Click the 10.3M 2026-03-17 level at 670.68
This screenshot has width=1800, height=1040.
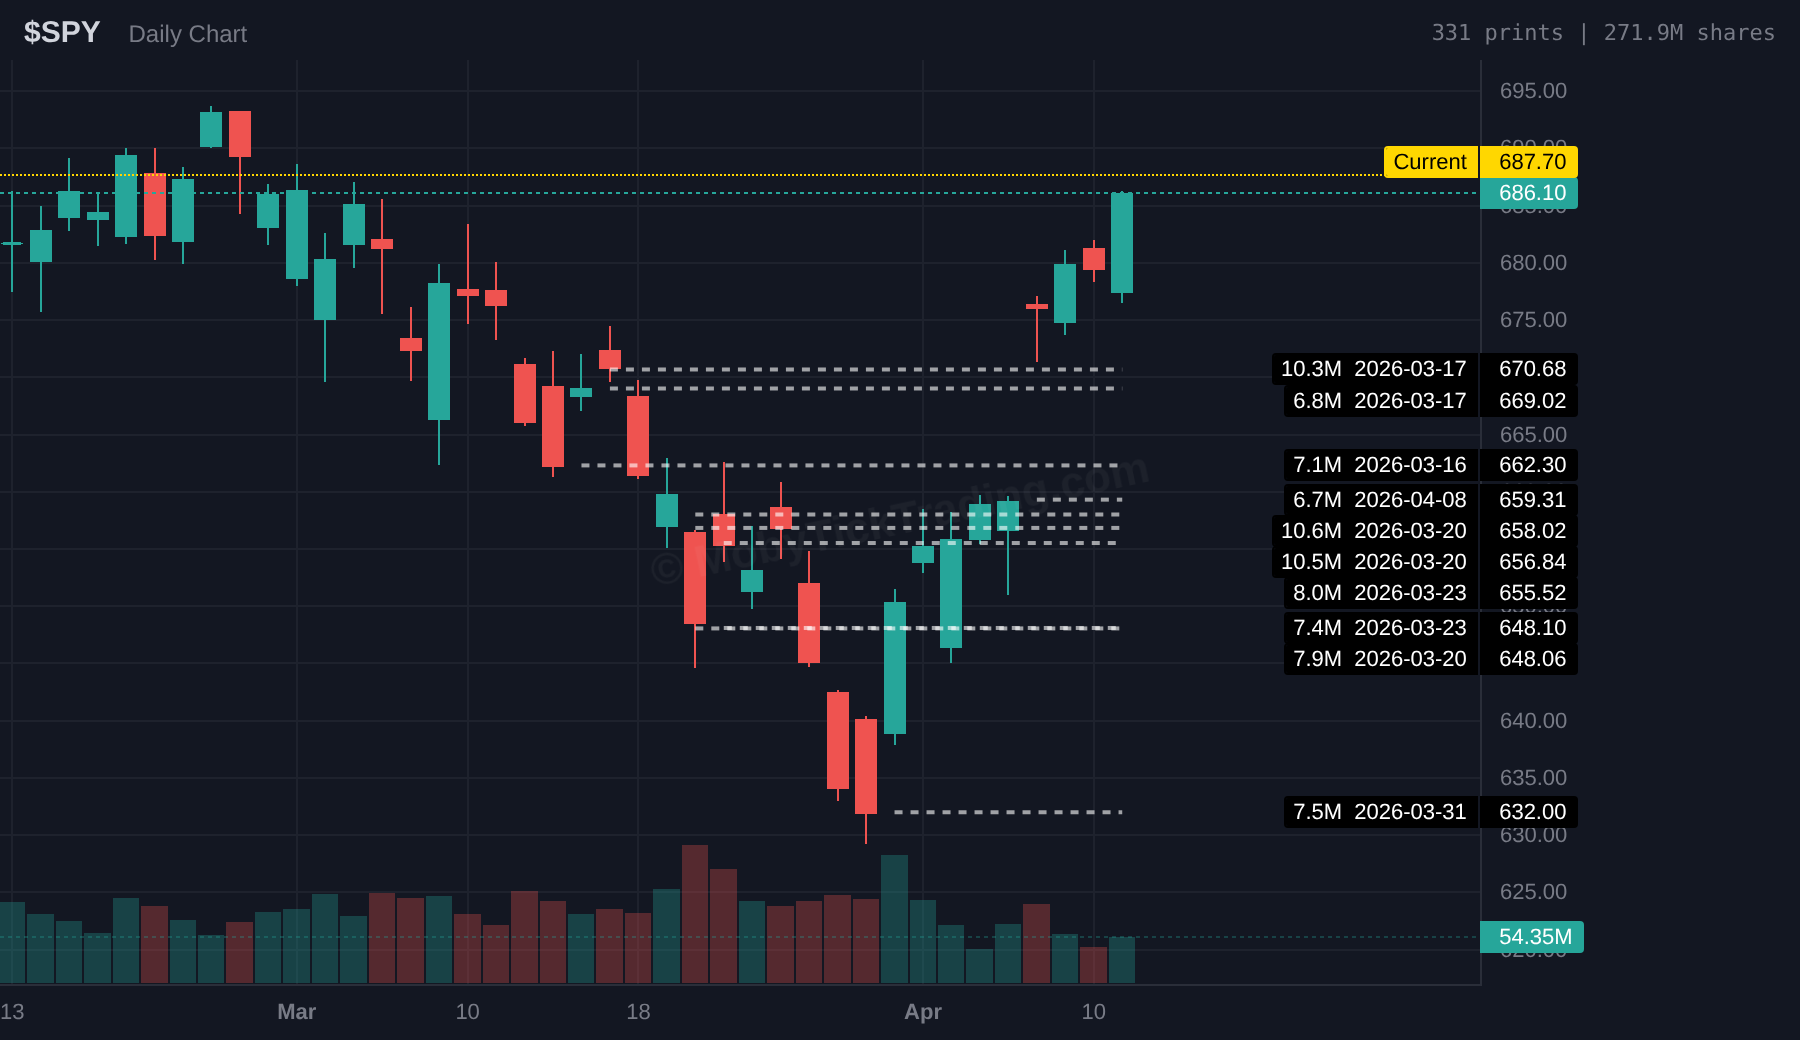(1424, 369)
